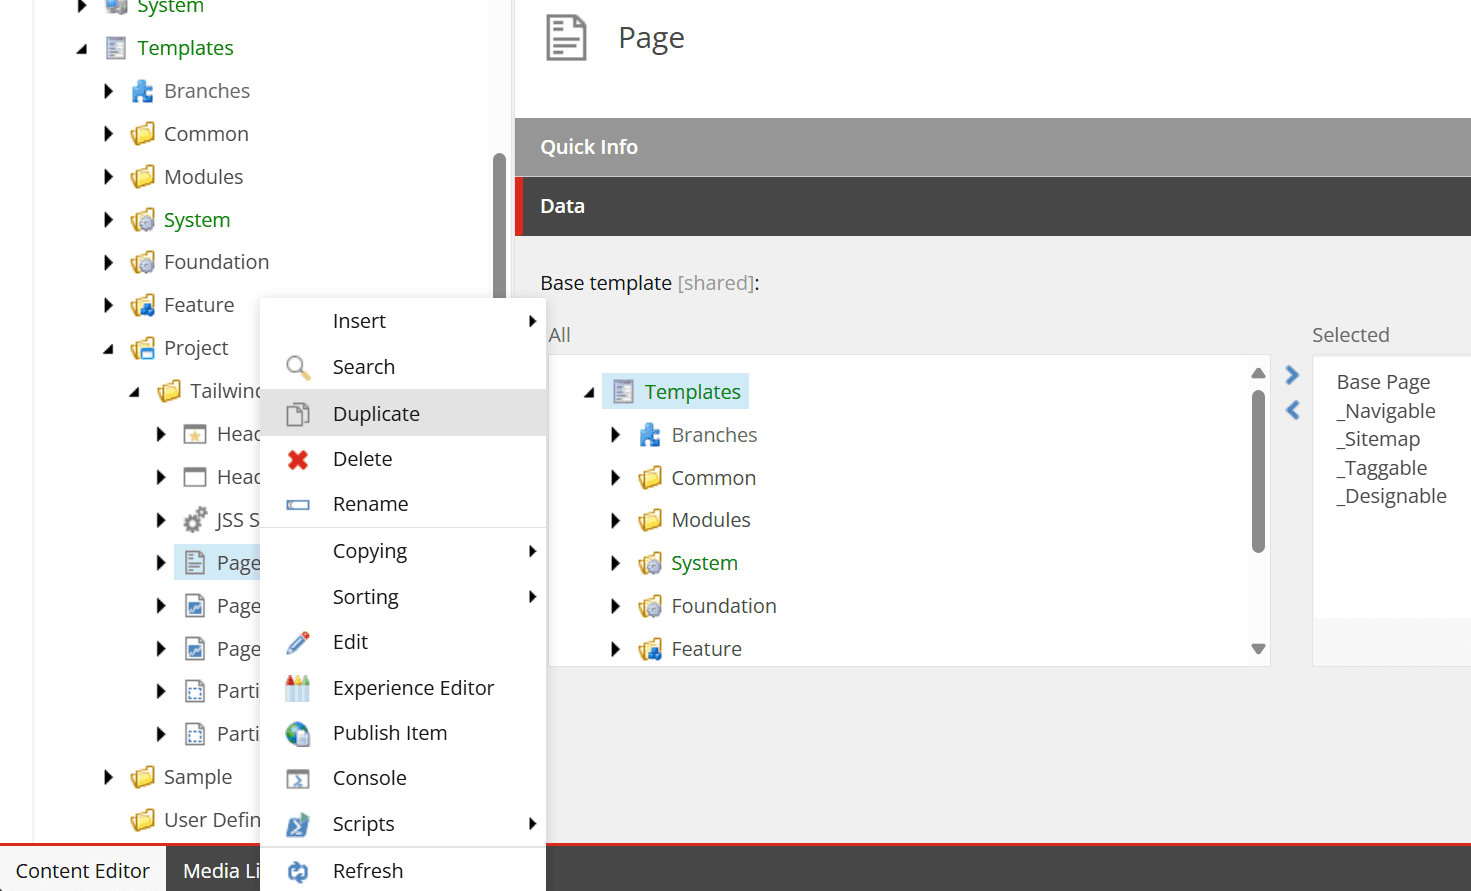
Task: Click the Duplicate pages icon in menu
Action: click(x=298, y=414)
